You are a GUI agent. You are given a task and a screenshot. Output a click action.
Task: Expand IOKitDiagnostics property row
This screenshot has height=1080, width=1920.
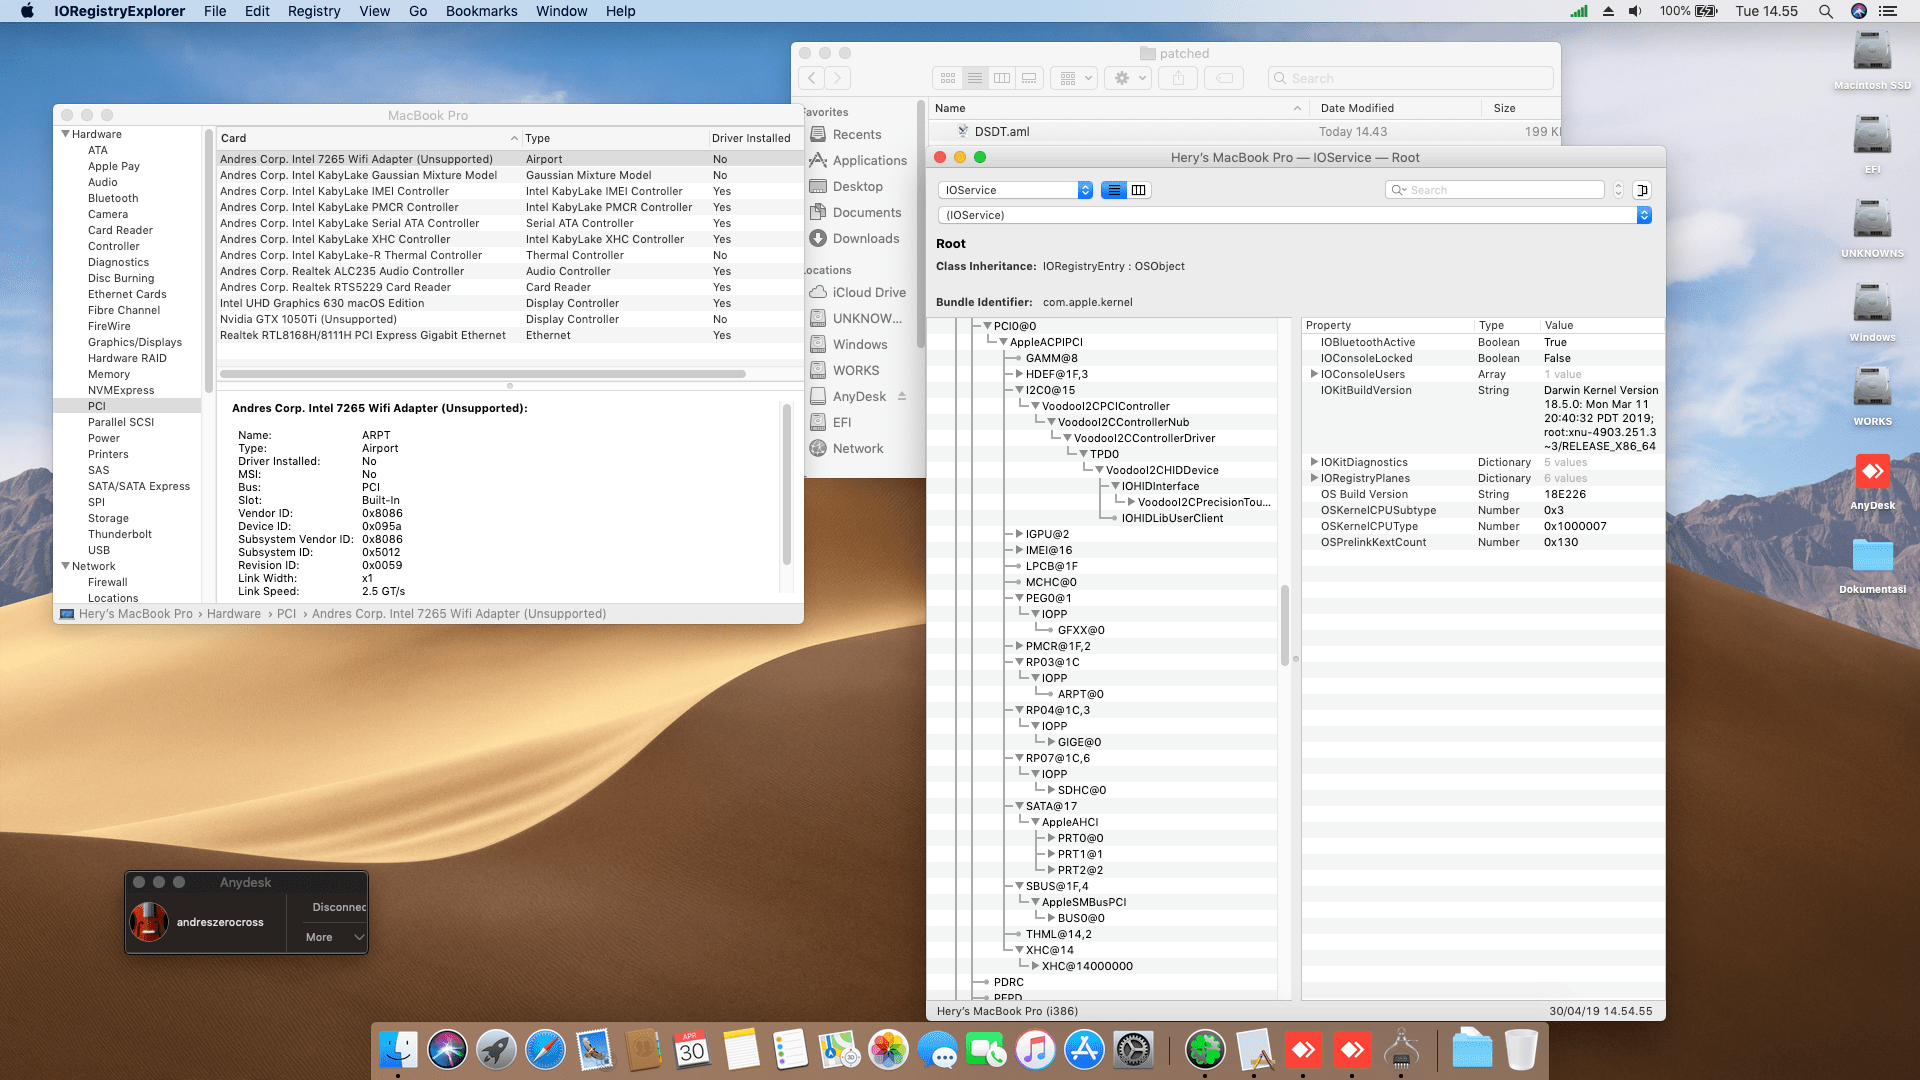(x=1314, y=462)
